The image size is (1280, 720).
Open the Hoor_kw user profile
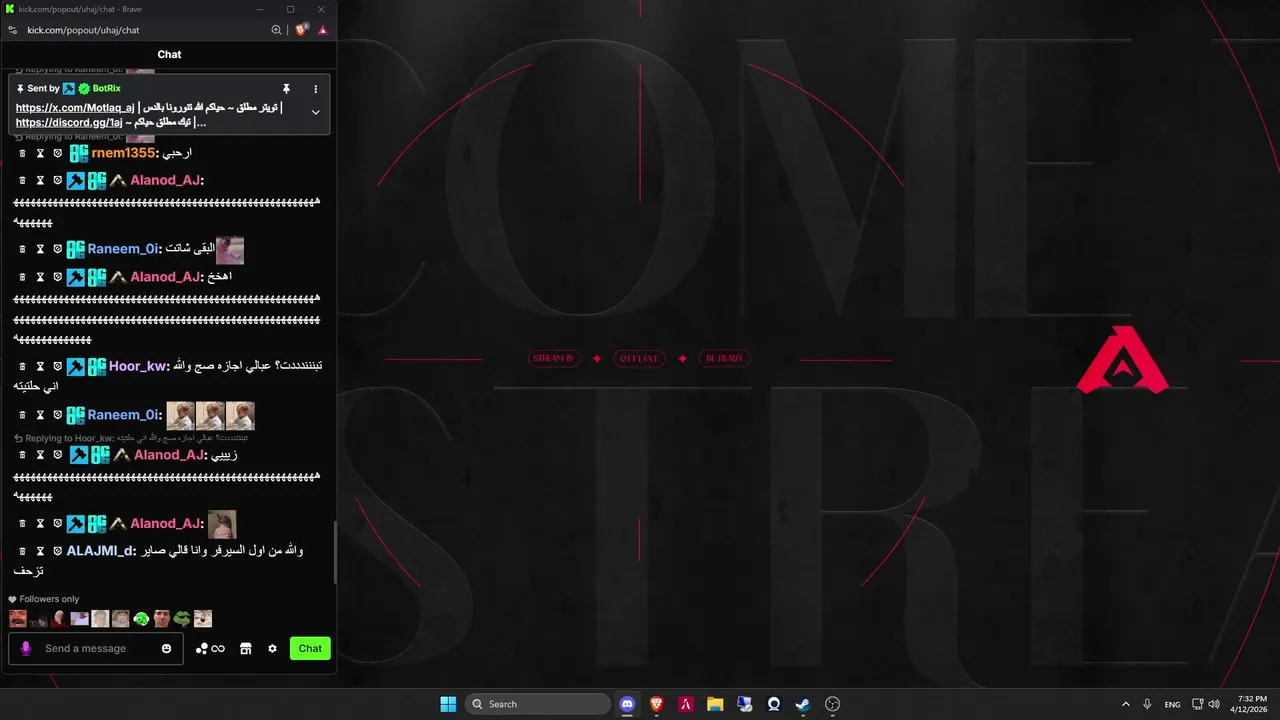coord(138,367)
